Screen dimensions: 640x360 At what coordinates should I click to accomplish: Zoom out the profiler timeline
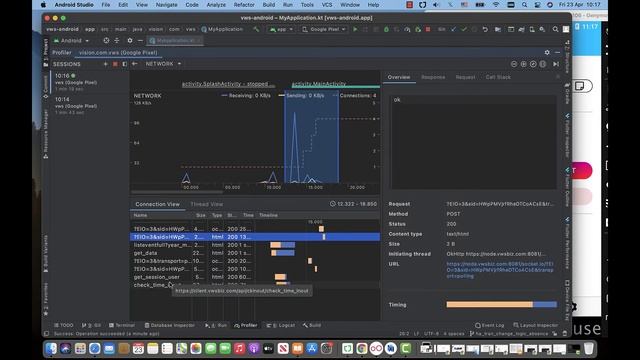(514, 64)
